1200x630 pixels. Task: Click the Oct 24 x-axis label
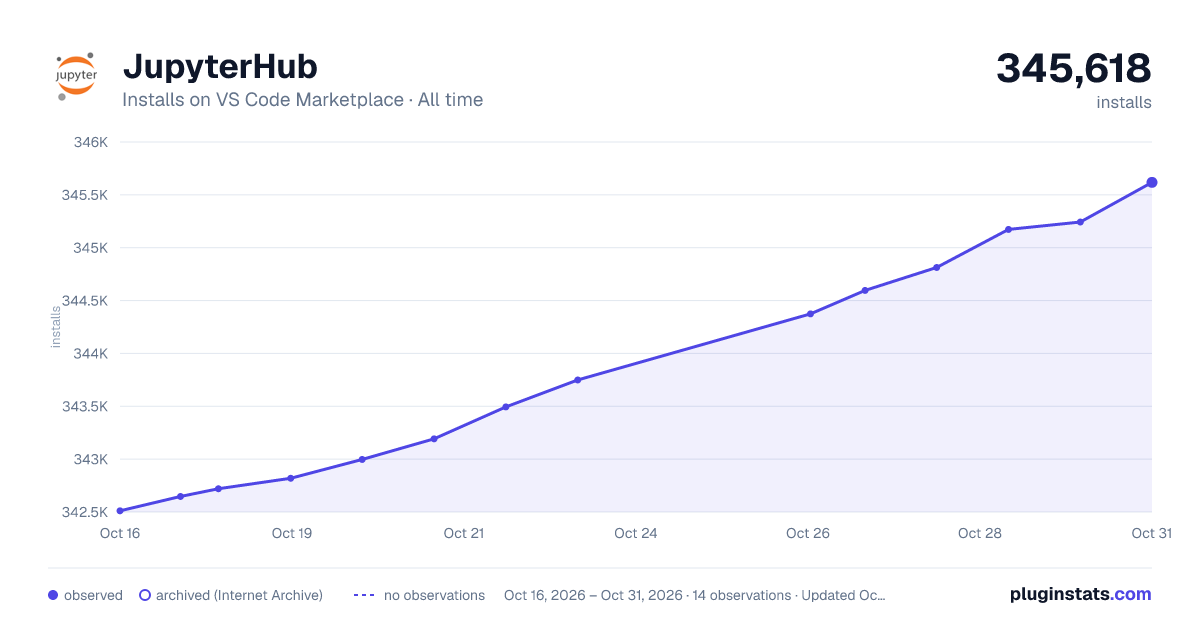click(636, 533)
